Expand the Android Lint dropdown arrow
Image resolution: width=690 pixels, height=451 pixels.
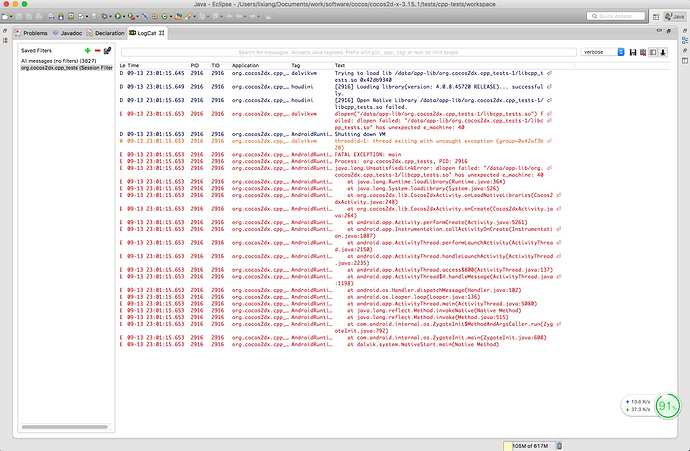87,17
